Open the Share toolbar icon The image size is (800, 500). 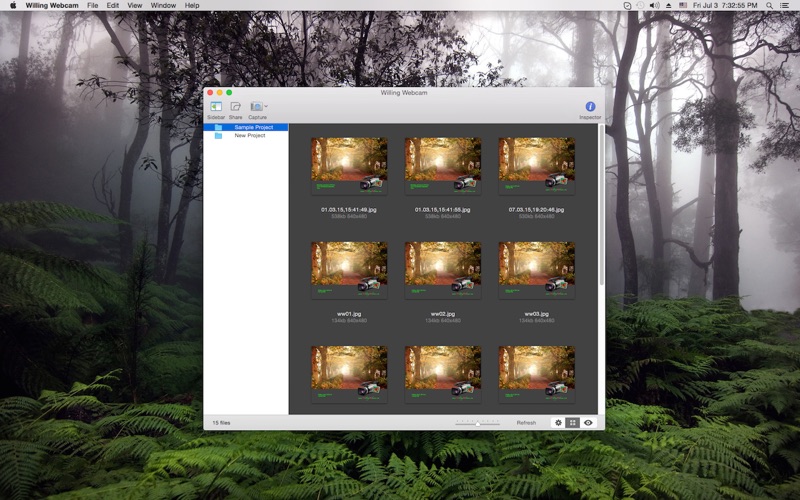pos(235,107)
